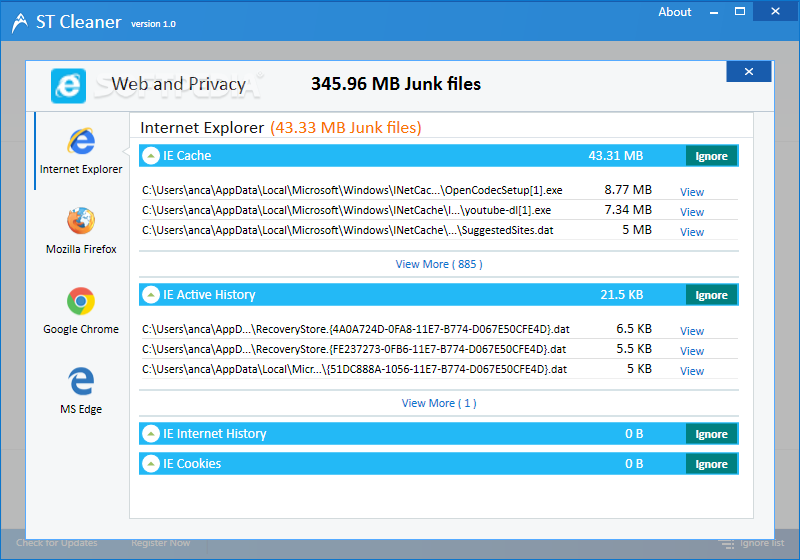800x560 pixels.
Task: Click the IE Active History 21.5 KB total
Action: [x=621, y=295]
